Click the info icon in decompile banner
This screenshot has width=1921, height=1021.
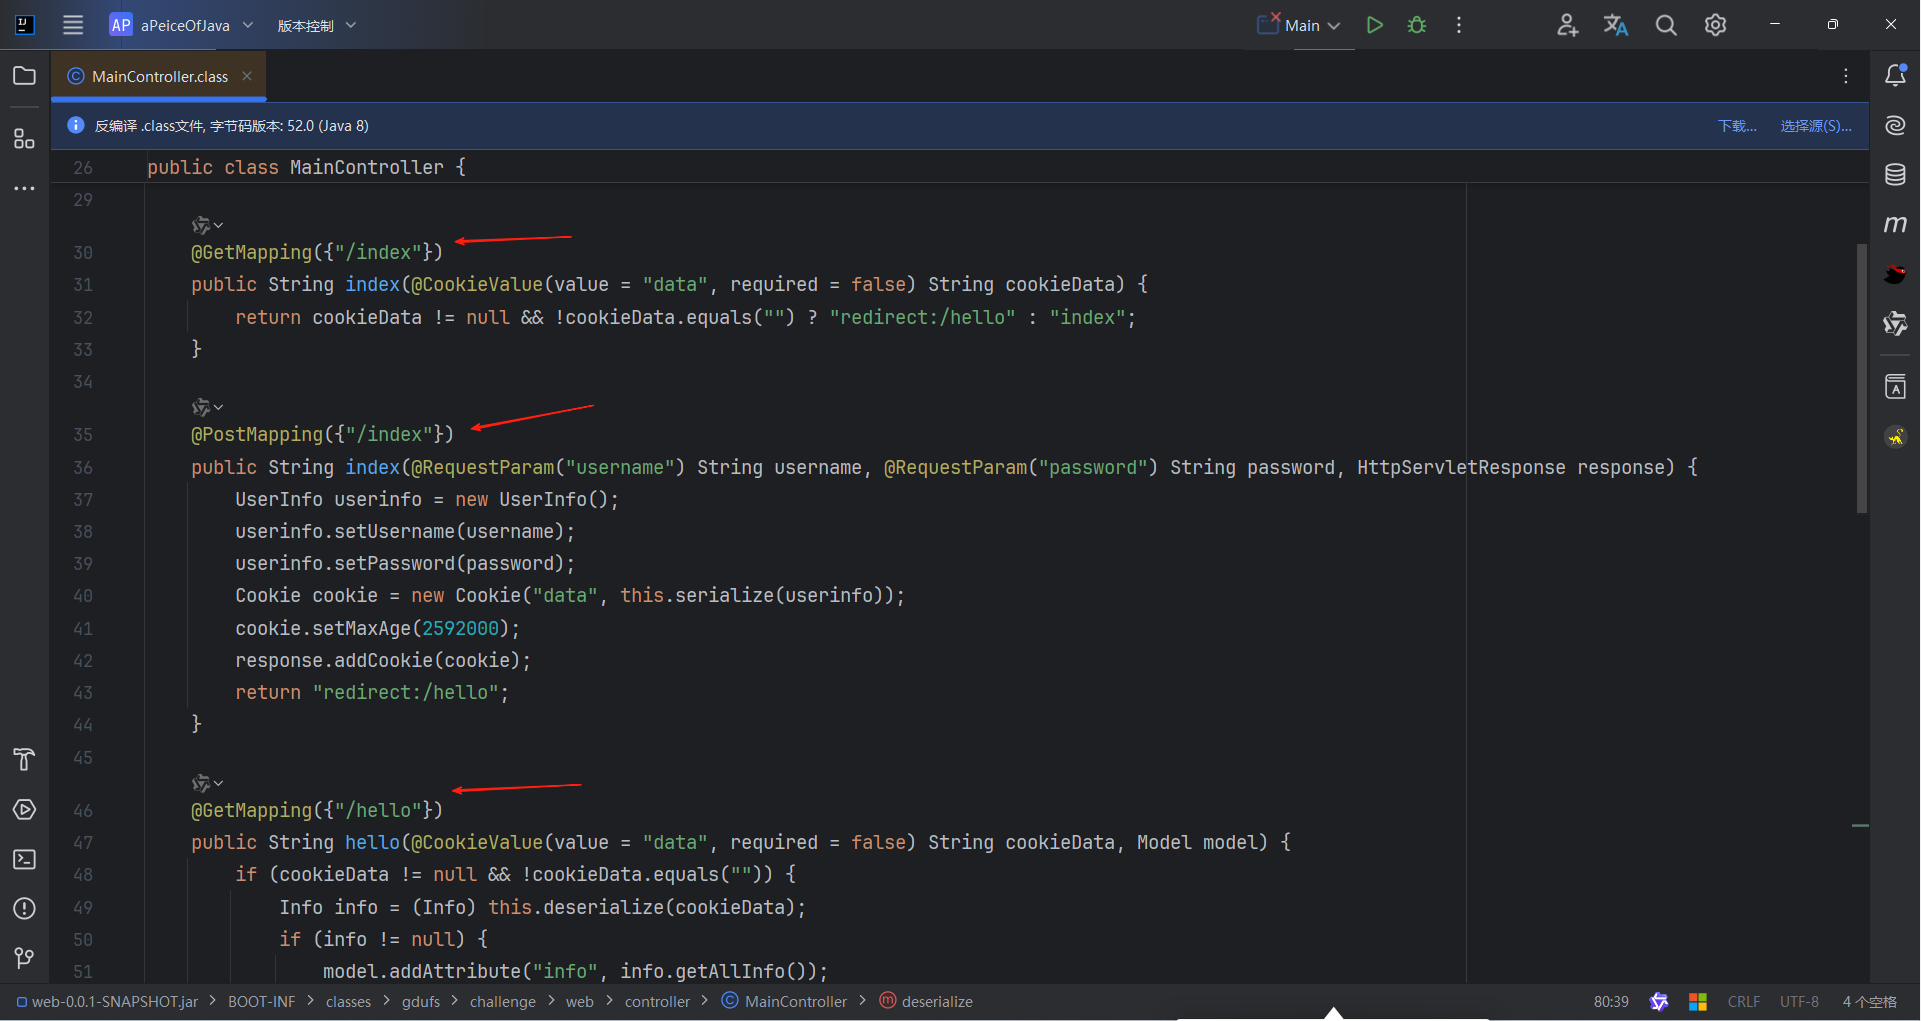[76, 125]
